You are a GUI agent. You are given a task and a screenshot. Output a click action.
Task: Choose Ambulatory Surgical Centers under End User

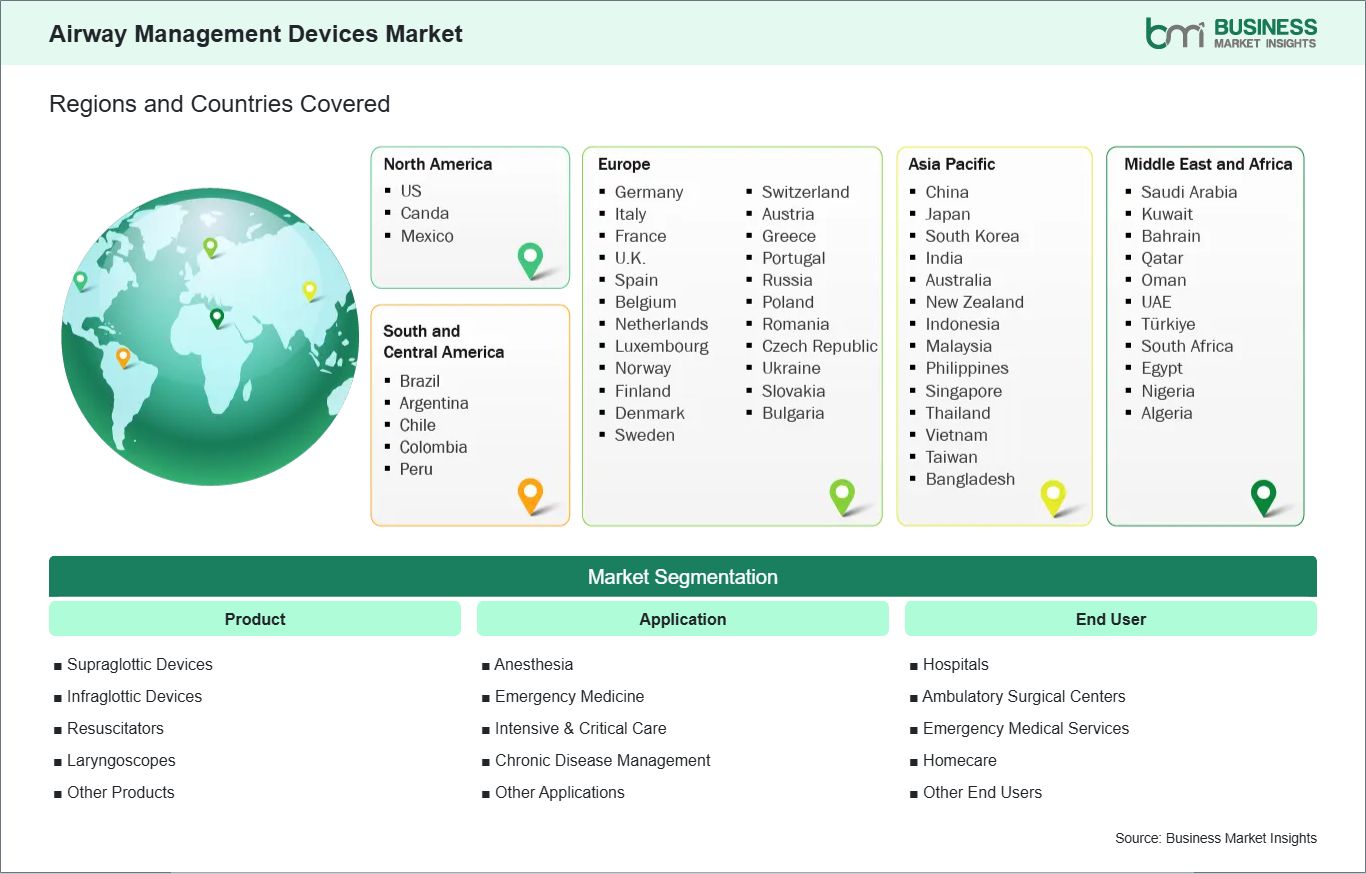[x=1023, y=696]
